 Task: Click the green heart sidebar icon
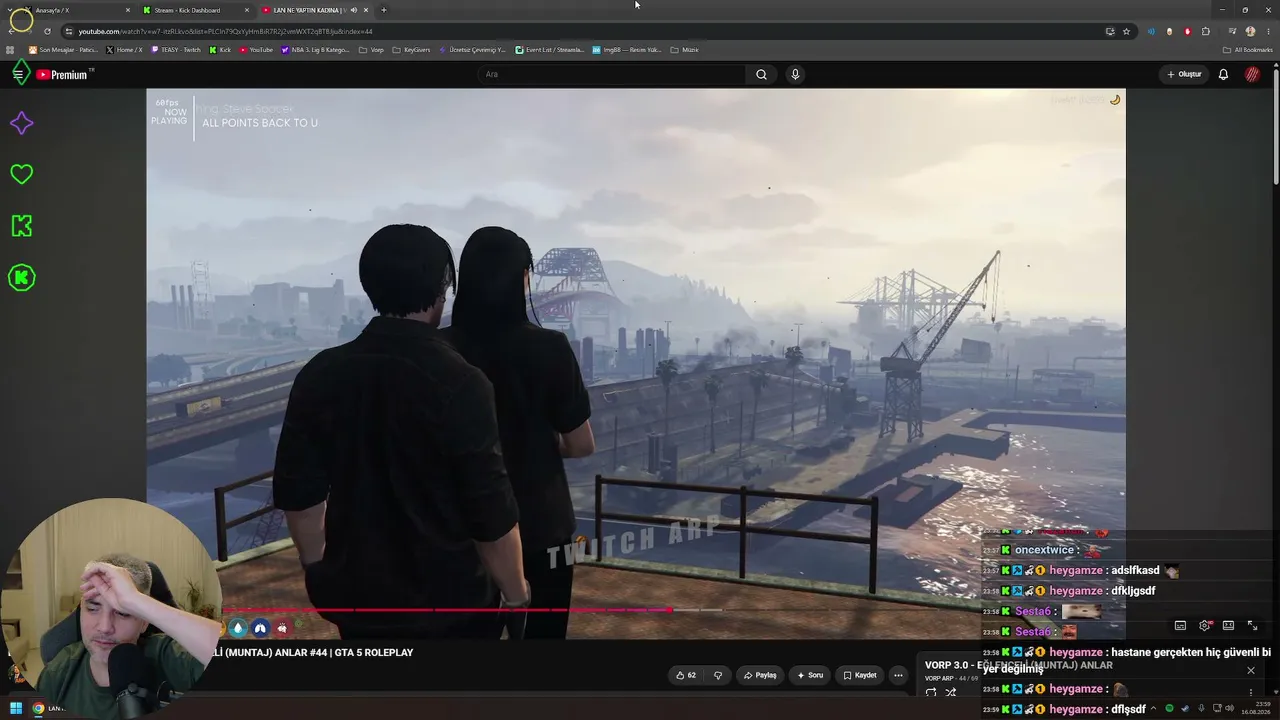tap(21, 174)
